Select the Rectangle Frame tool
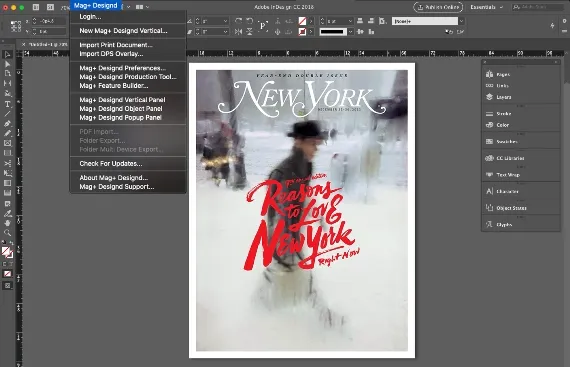This screenshot has height=367, width=570. 7,143
